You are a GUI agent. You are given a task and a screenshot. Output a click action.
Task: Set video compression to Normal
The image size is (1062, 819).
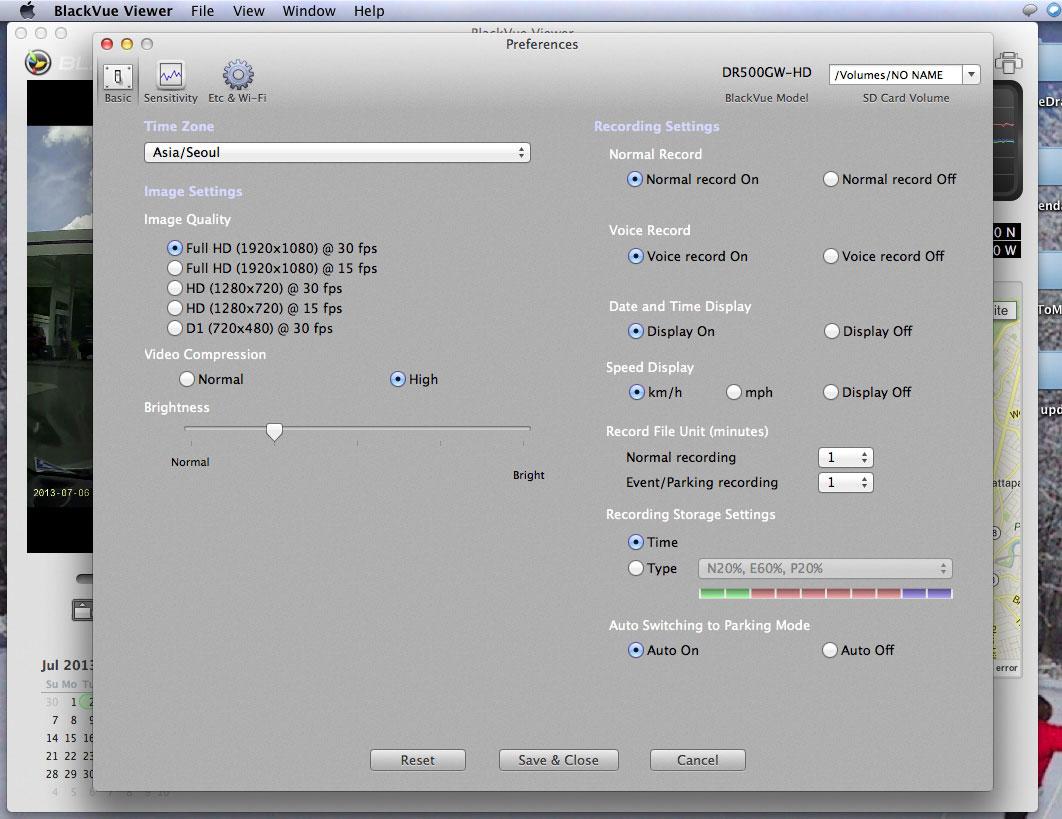coord(187,379)
